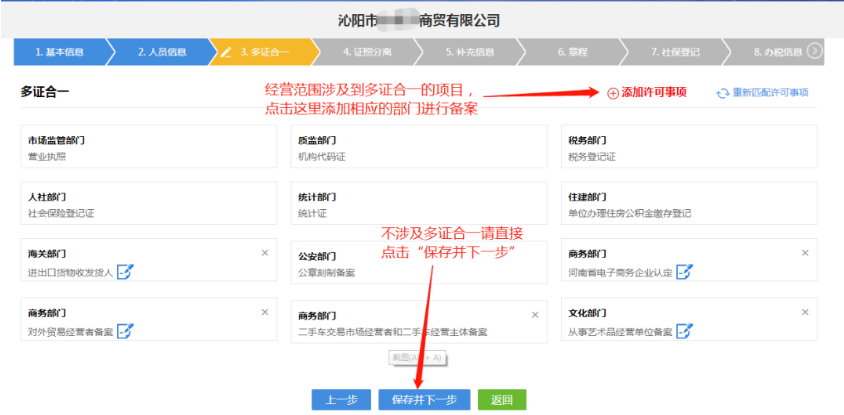Remove the 海关部门 card with X
Screen dimensions: 844x415
pos(264,253)
